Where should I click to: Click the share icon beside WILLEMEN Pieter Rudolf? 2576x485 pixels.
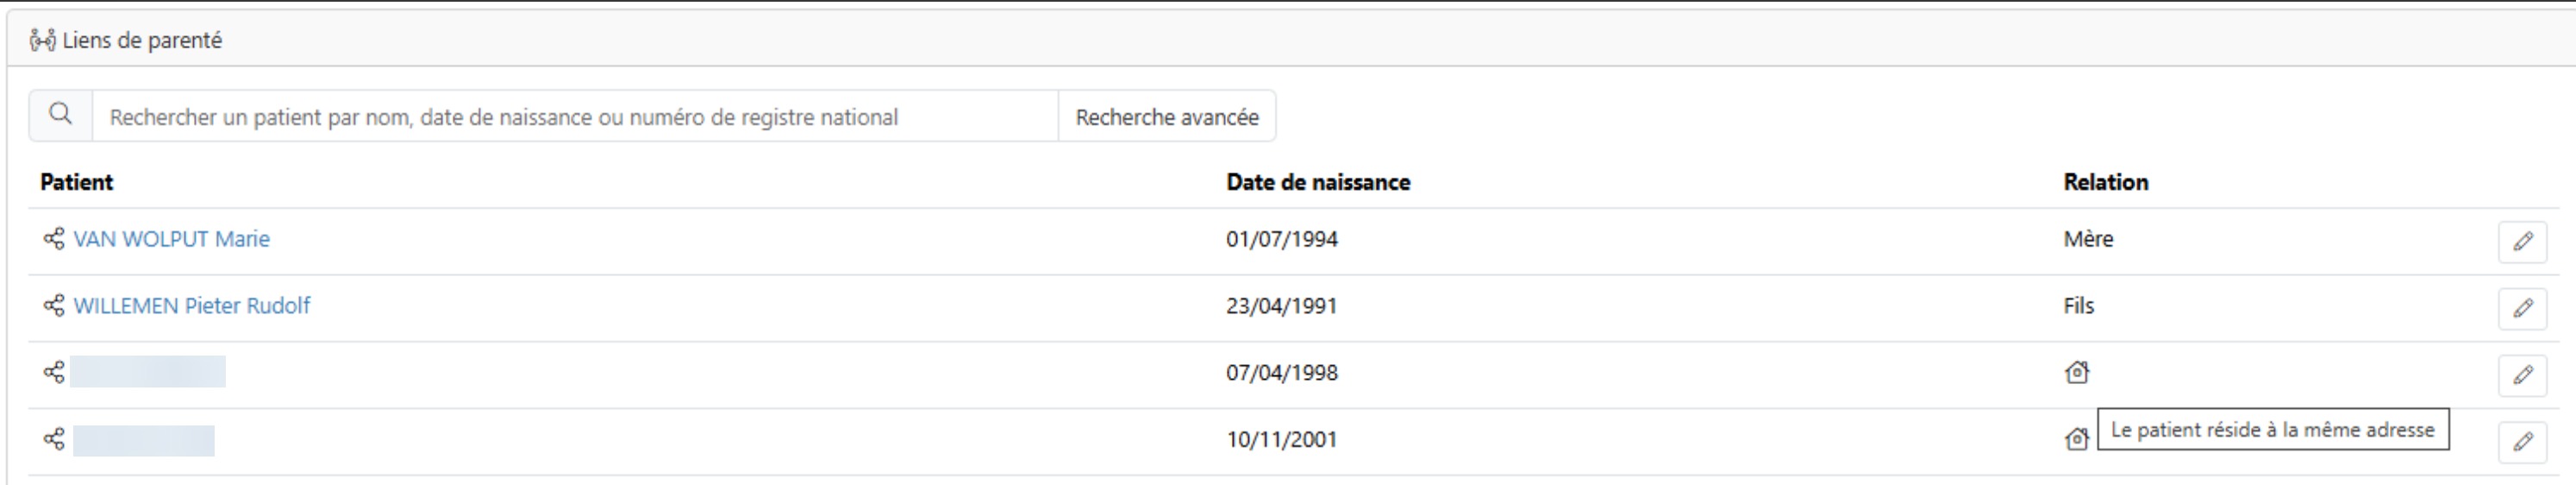pyautogui.click(x=54, y=305)
